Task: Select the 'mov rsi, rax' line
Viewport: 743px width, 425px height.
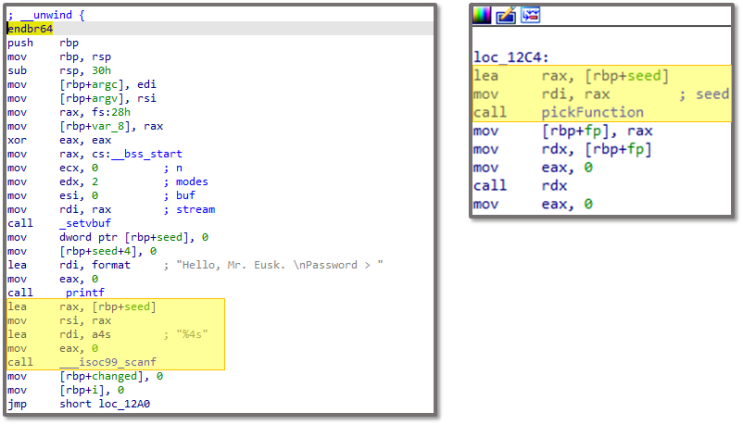Action: (59, 321)
